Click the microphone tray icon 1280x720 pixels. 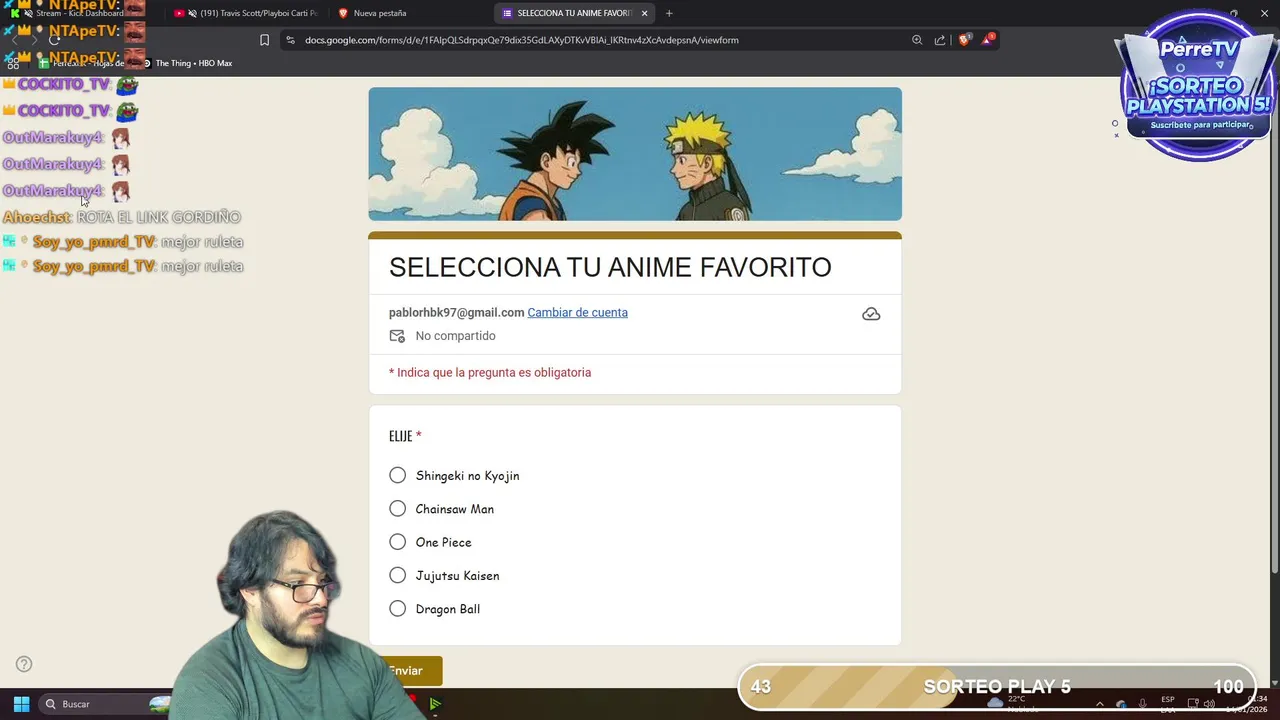(1142, 704)
